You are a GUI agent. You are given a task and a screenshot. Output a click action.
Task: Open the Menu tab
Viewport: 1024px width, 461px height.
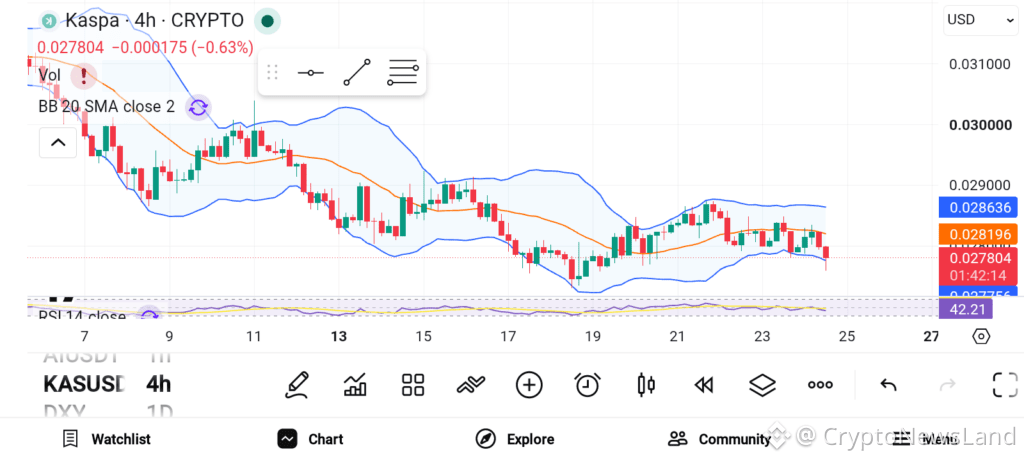coord(926,439)
